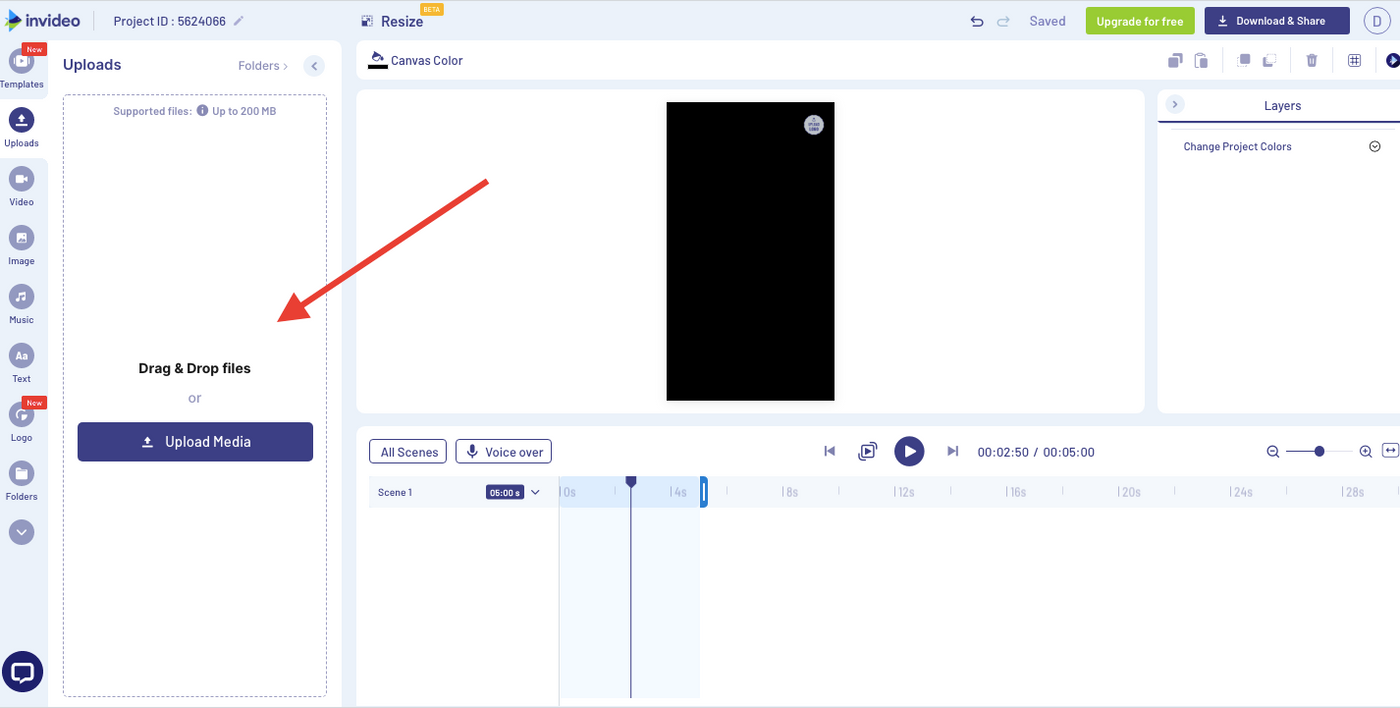Edit project ID with pencil icon
The height and width of the screenshot is (708, 1400).
[x=238, y=21]
